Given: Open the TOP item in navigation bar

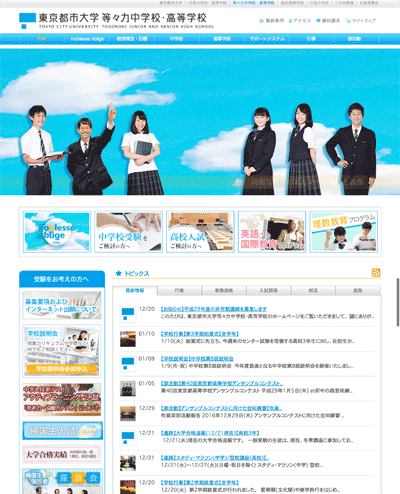Looking at the screenshot, I should (x=41, y=39).
